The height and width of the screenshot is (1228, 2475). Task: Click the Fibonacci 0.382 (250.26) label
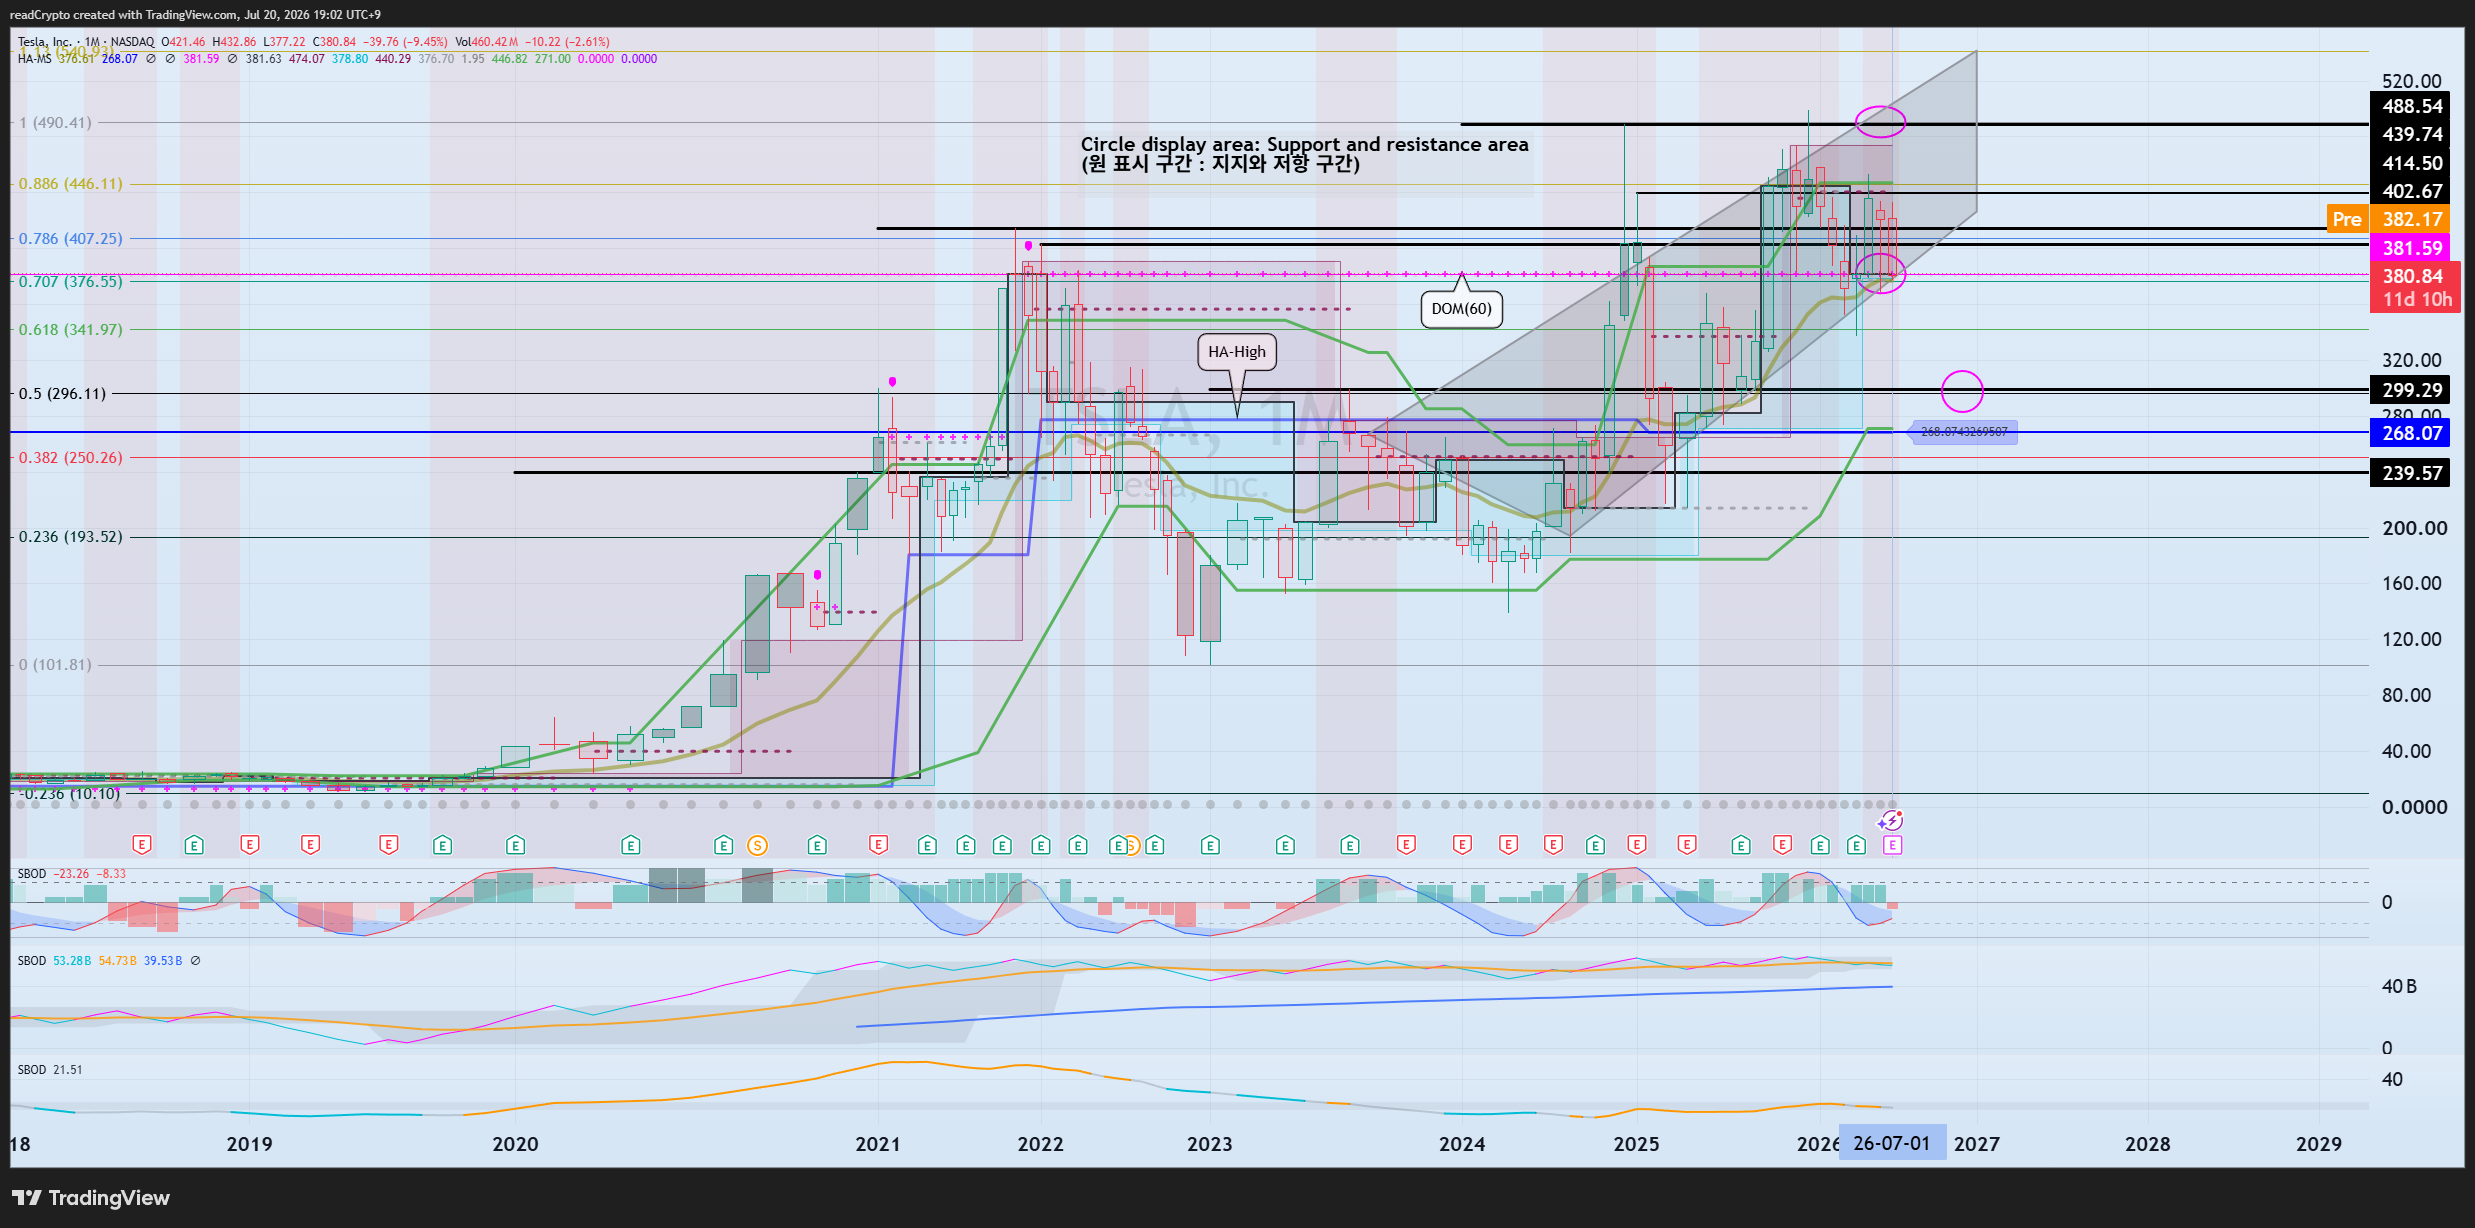(71, 458)
